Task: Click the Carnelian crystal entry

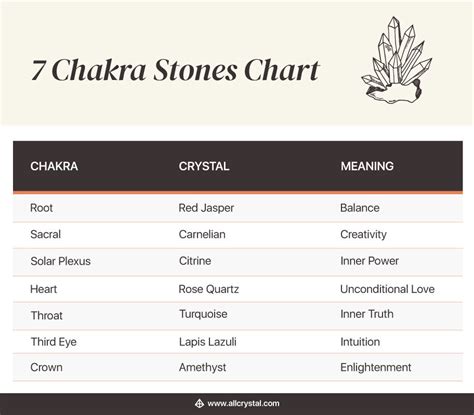Action: [x=202, y=234]
